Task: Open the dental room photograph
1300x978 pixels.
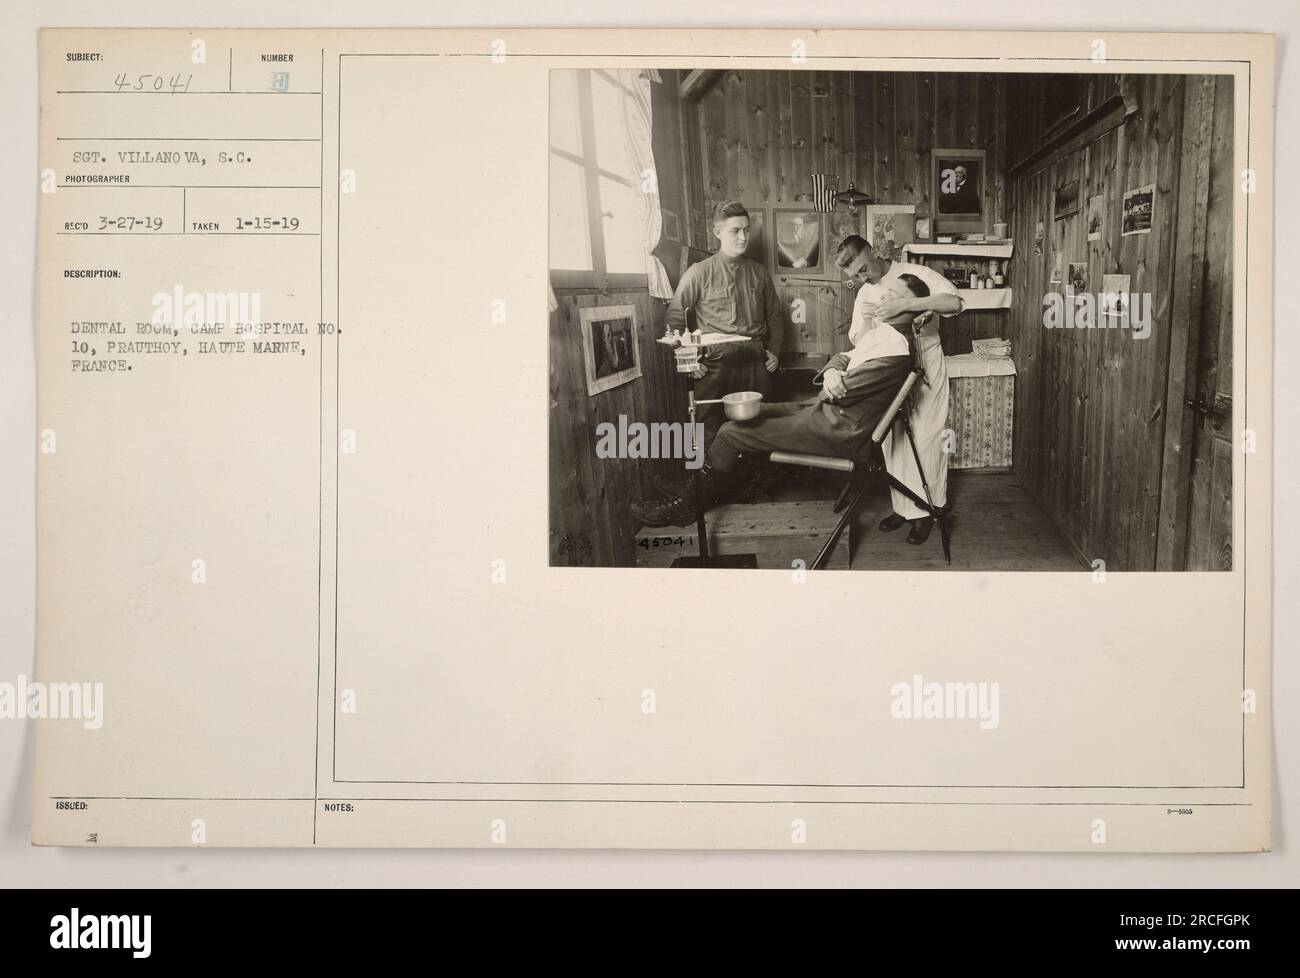Action: 891,320
